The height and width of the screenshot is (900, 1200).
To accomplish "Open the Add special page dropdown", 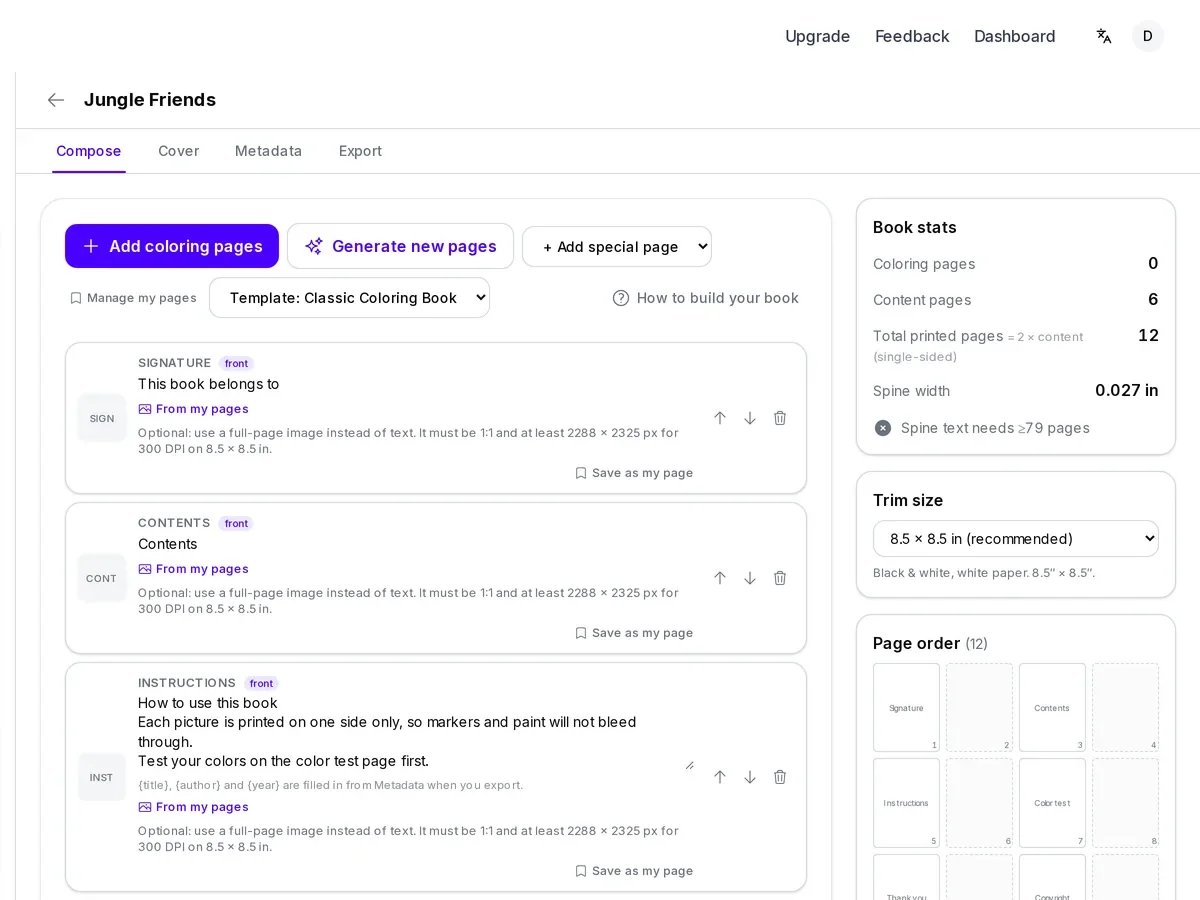I will pos(617,246).
